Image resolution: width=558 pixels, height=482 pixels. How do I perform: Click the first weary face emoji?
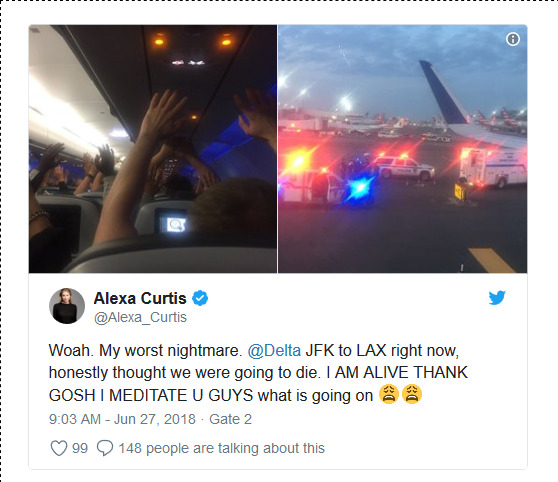(389, 394)
